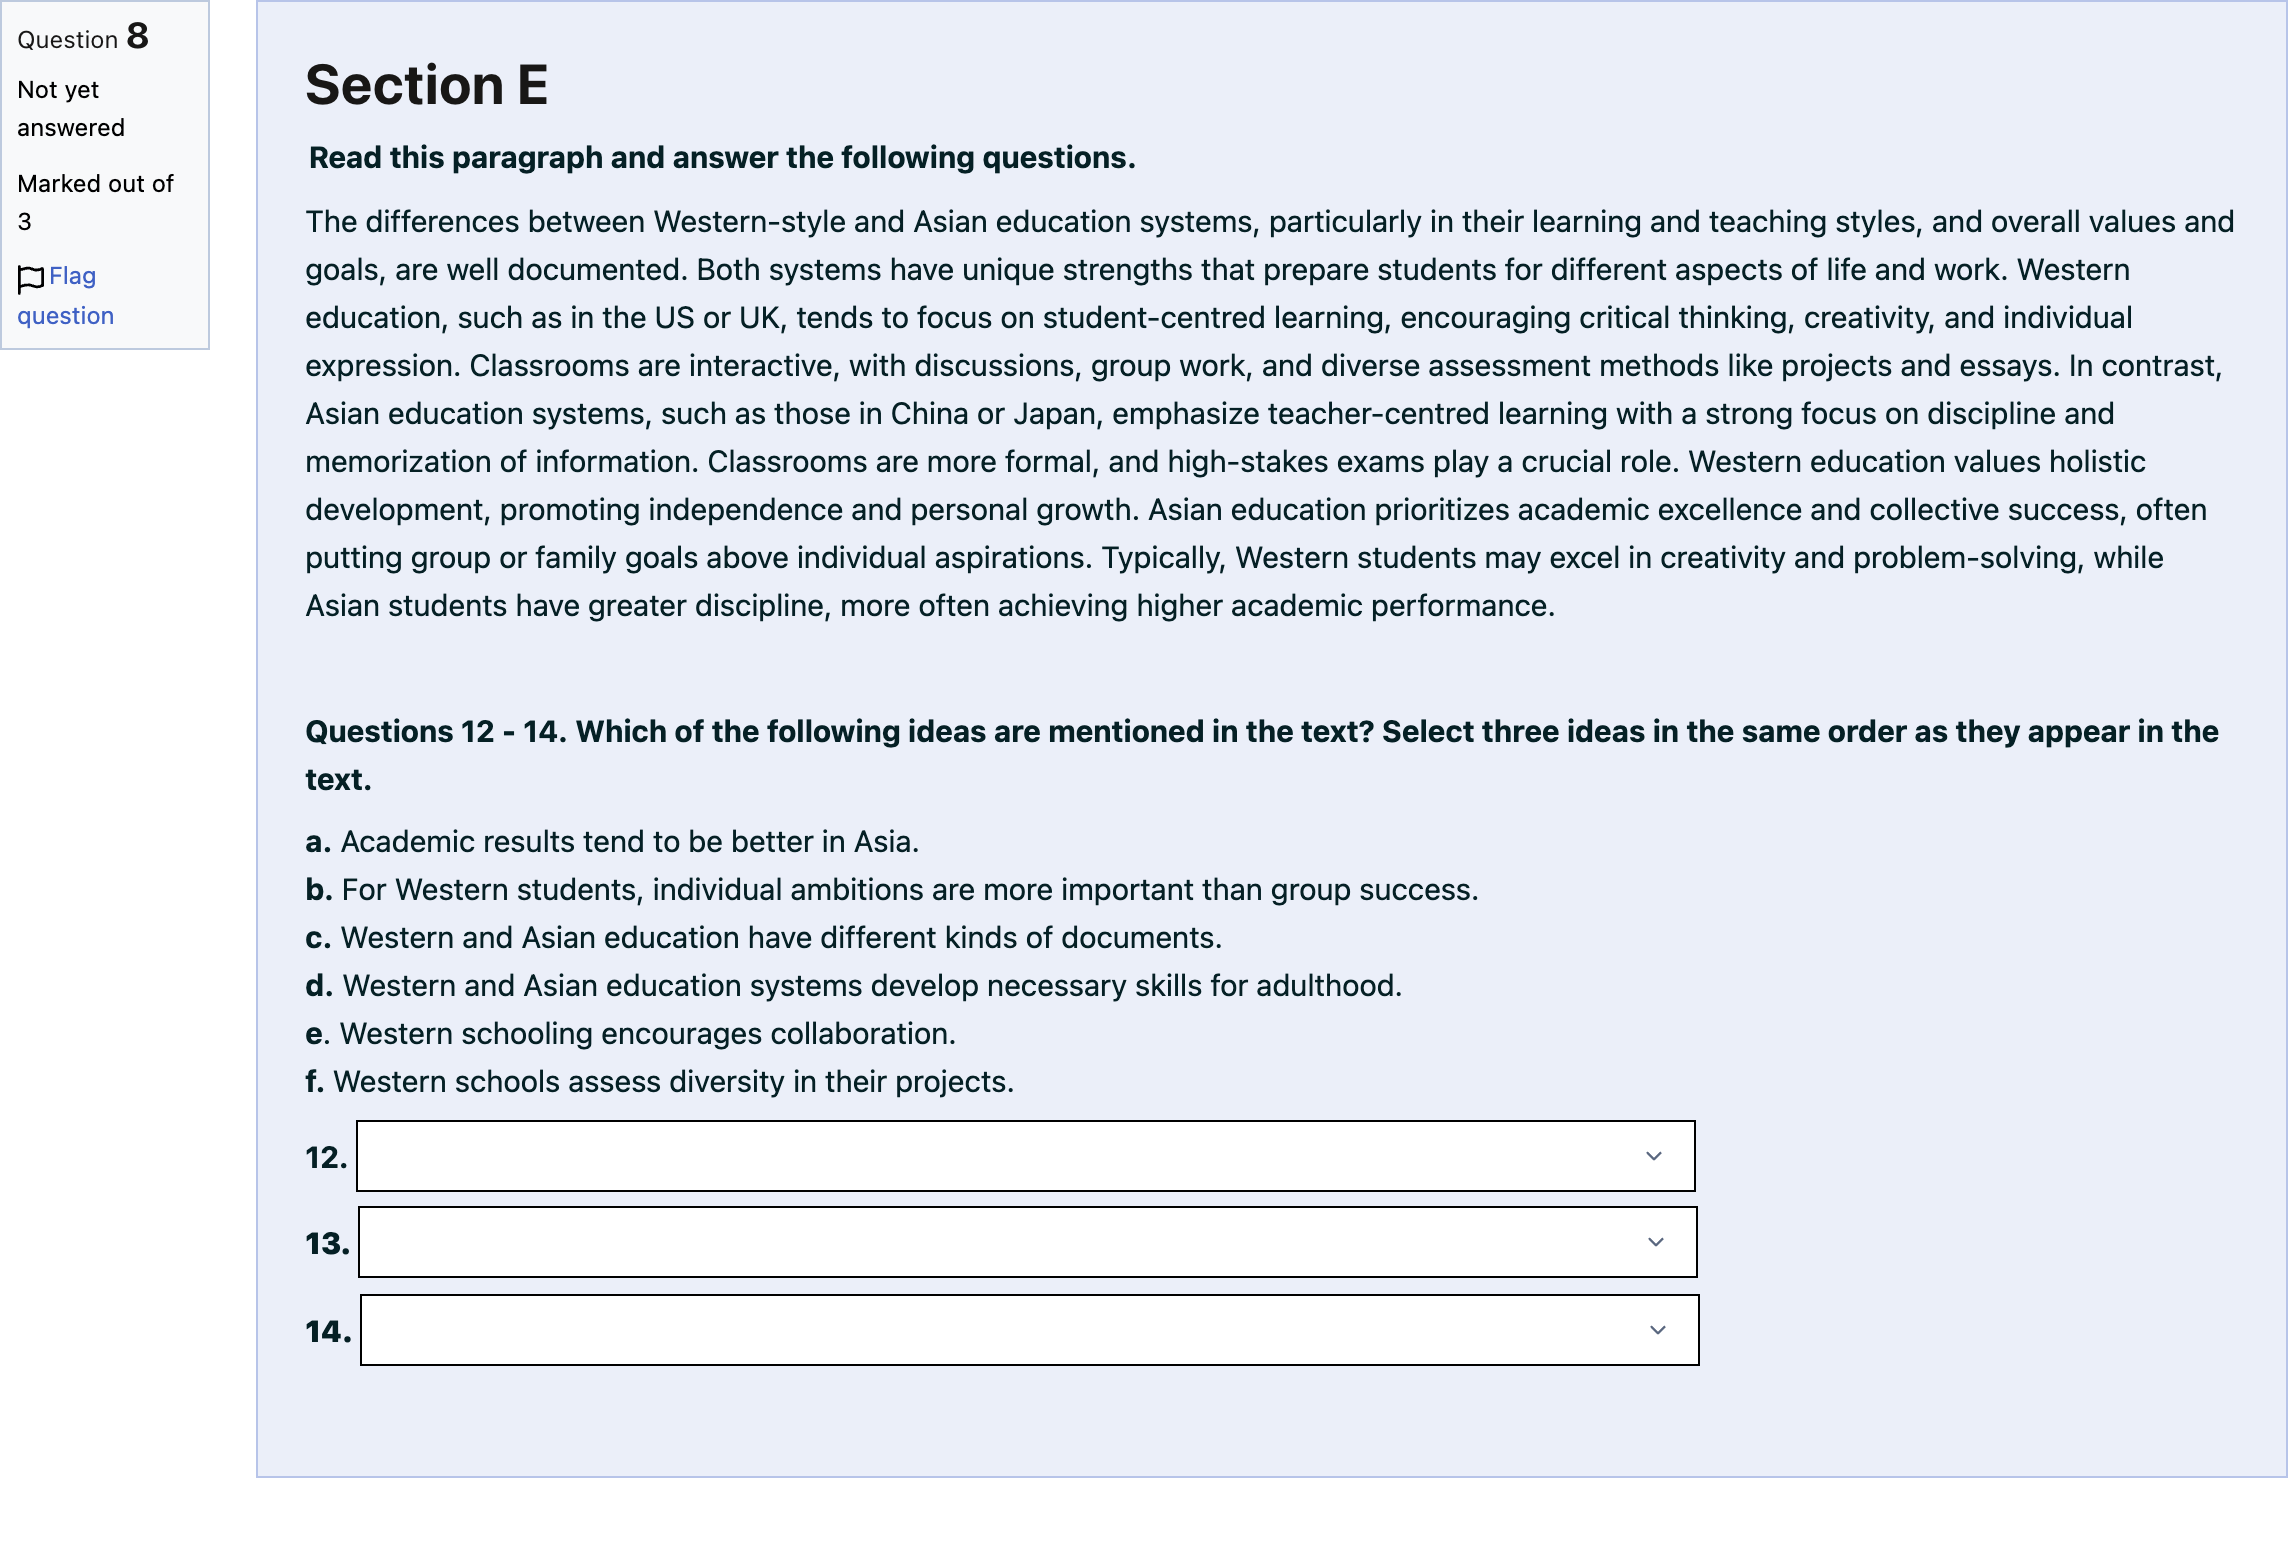This screenshot has width=2288, height=1558.
Task: Click option f about assessing diversity
Action: pyautogui.click(x=660, y=1082)
